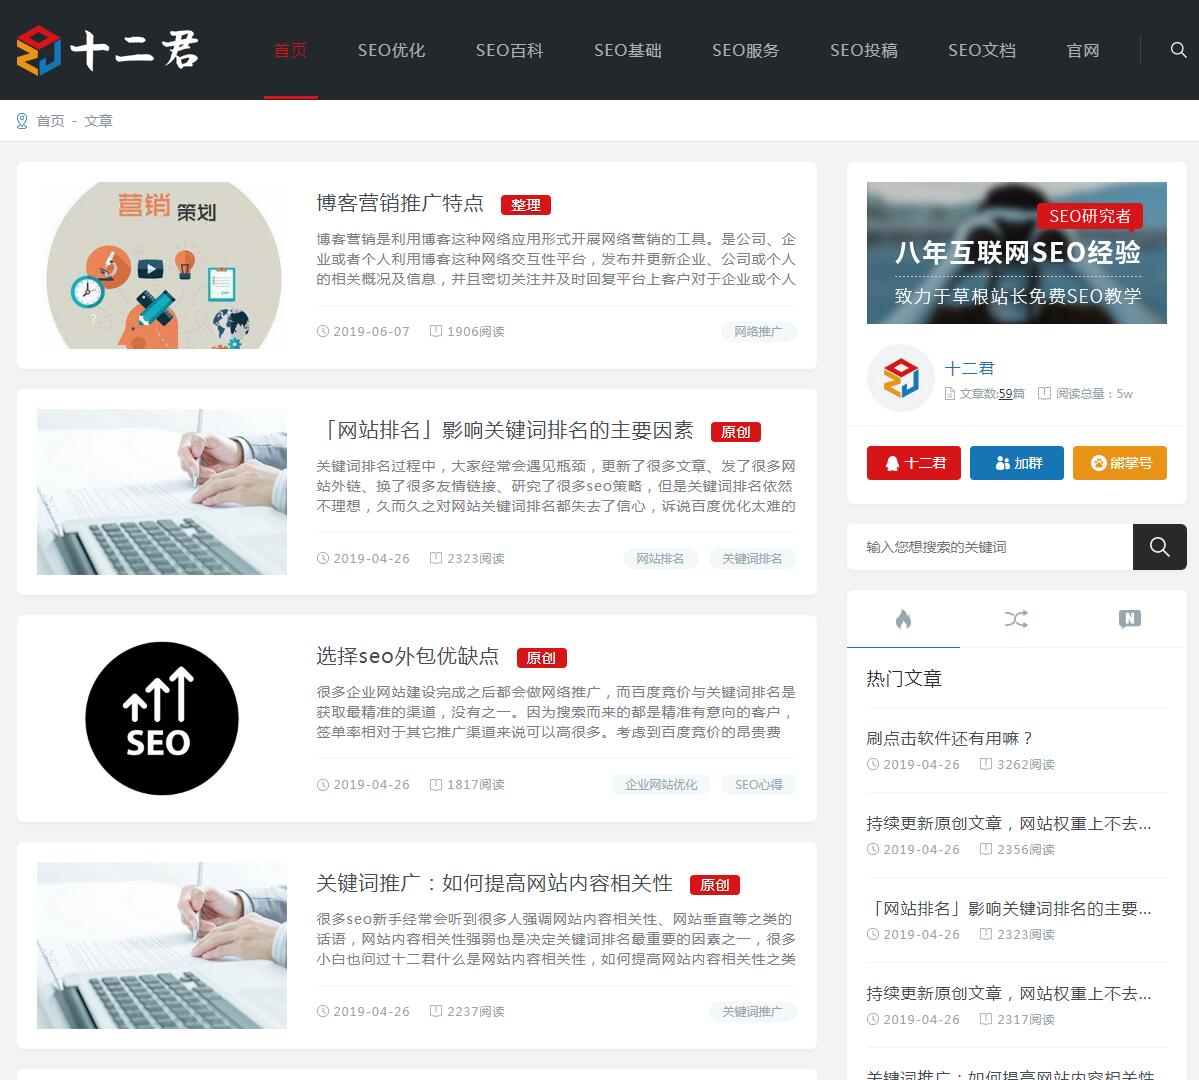Open SEO百科 menu item
Image resolution: width=1199 pixels, height=1080 pixels.
(509, 50)
